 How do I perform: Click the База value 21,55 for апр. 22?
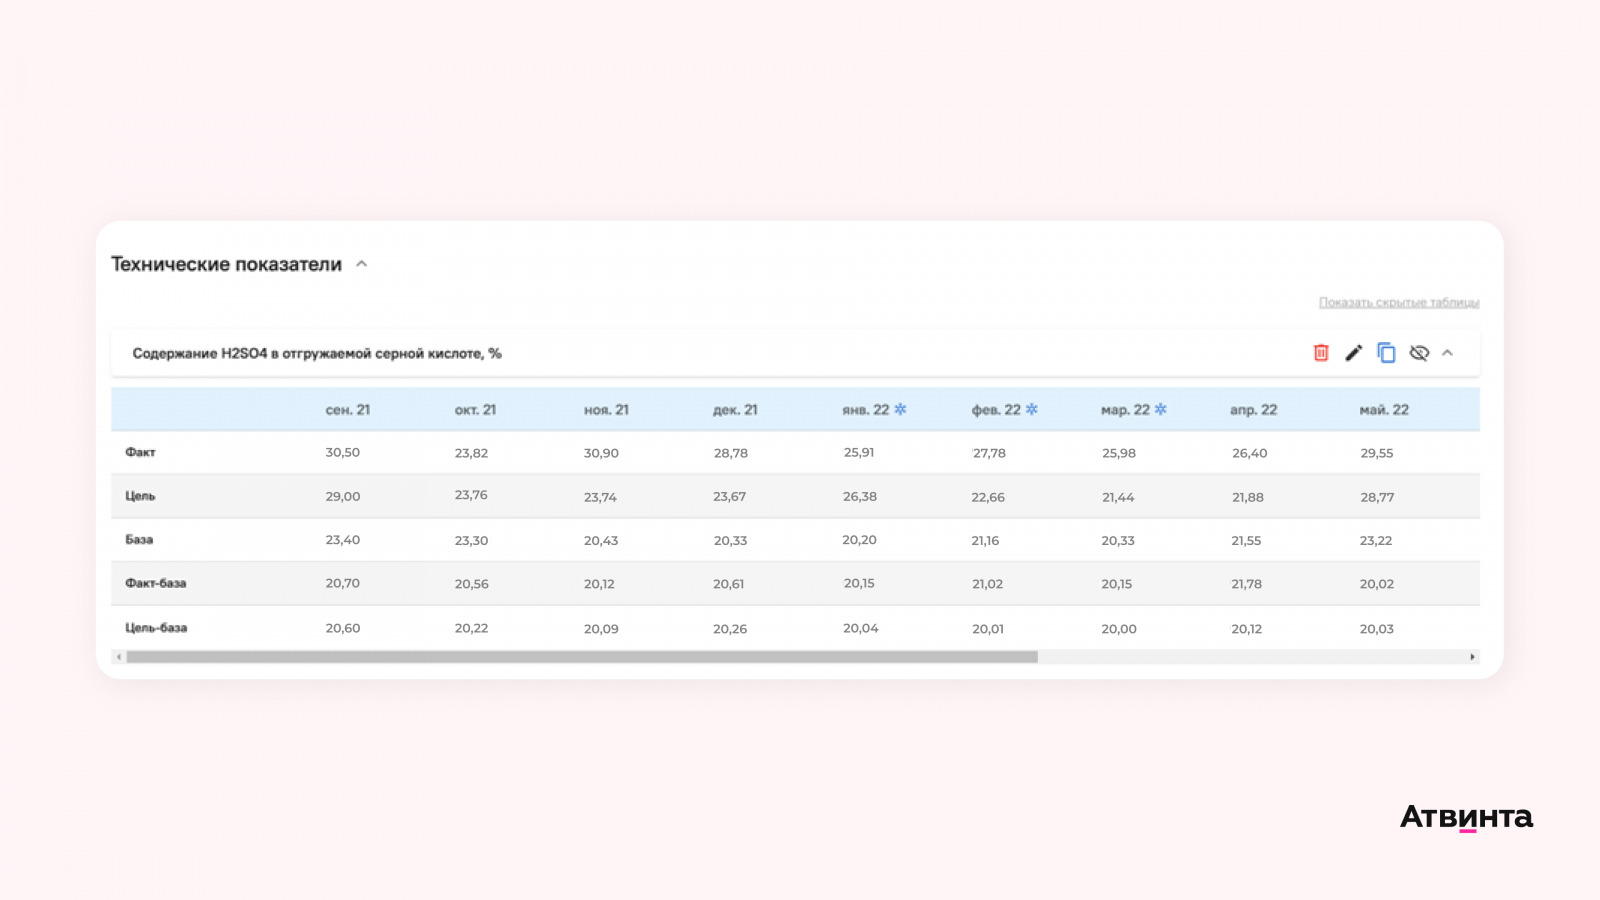[1246, 540]
